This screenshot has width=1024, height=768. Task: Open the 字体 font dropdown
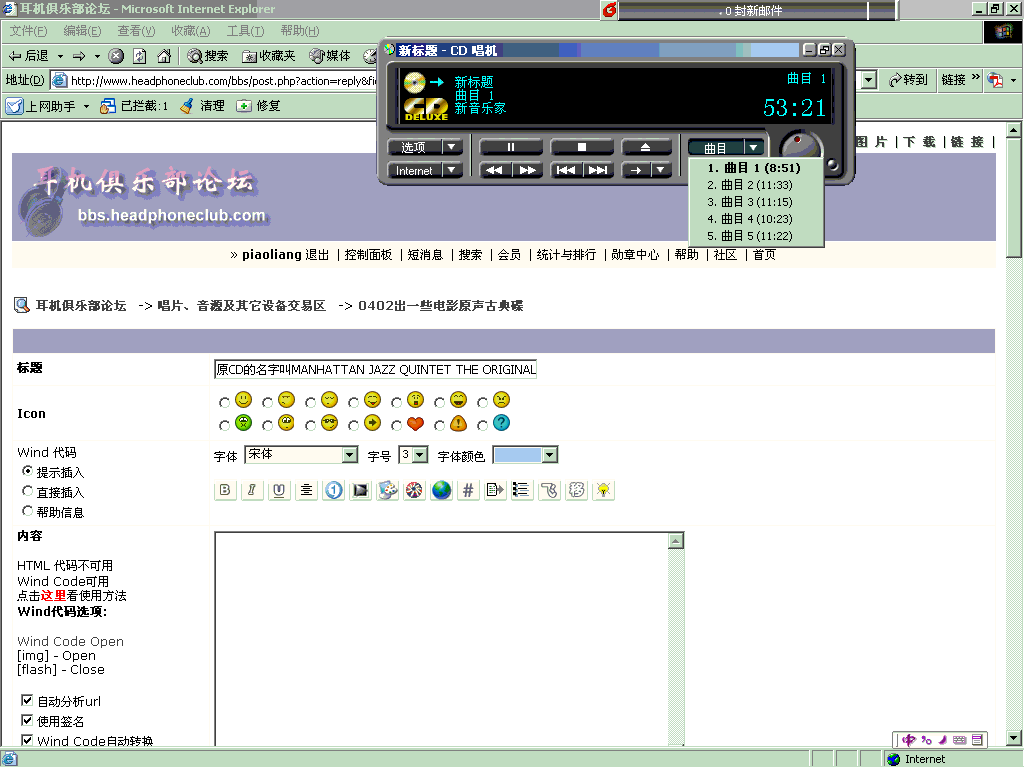click(x=350, y=455)
